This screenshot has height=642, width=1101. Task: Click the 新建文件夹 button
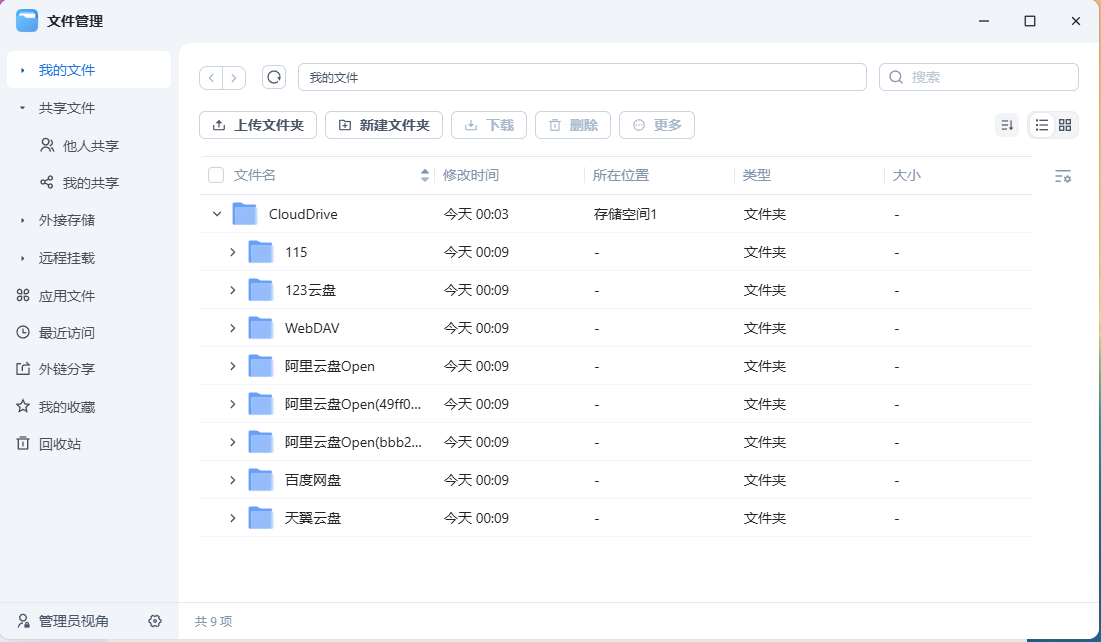pyautogui.click(x=384, y=125)
